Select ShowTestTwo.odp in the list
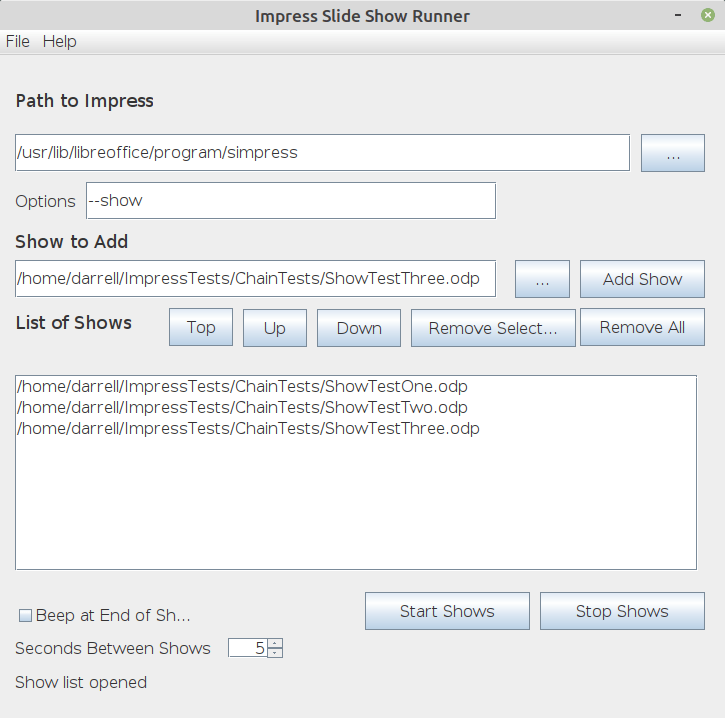This screenshot has height=718, width=725. pyautogui.click(x=244, y=407)
